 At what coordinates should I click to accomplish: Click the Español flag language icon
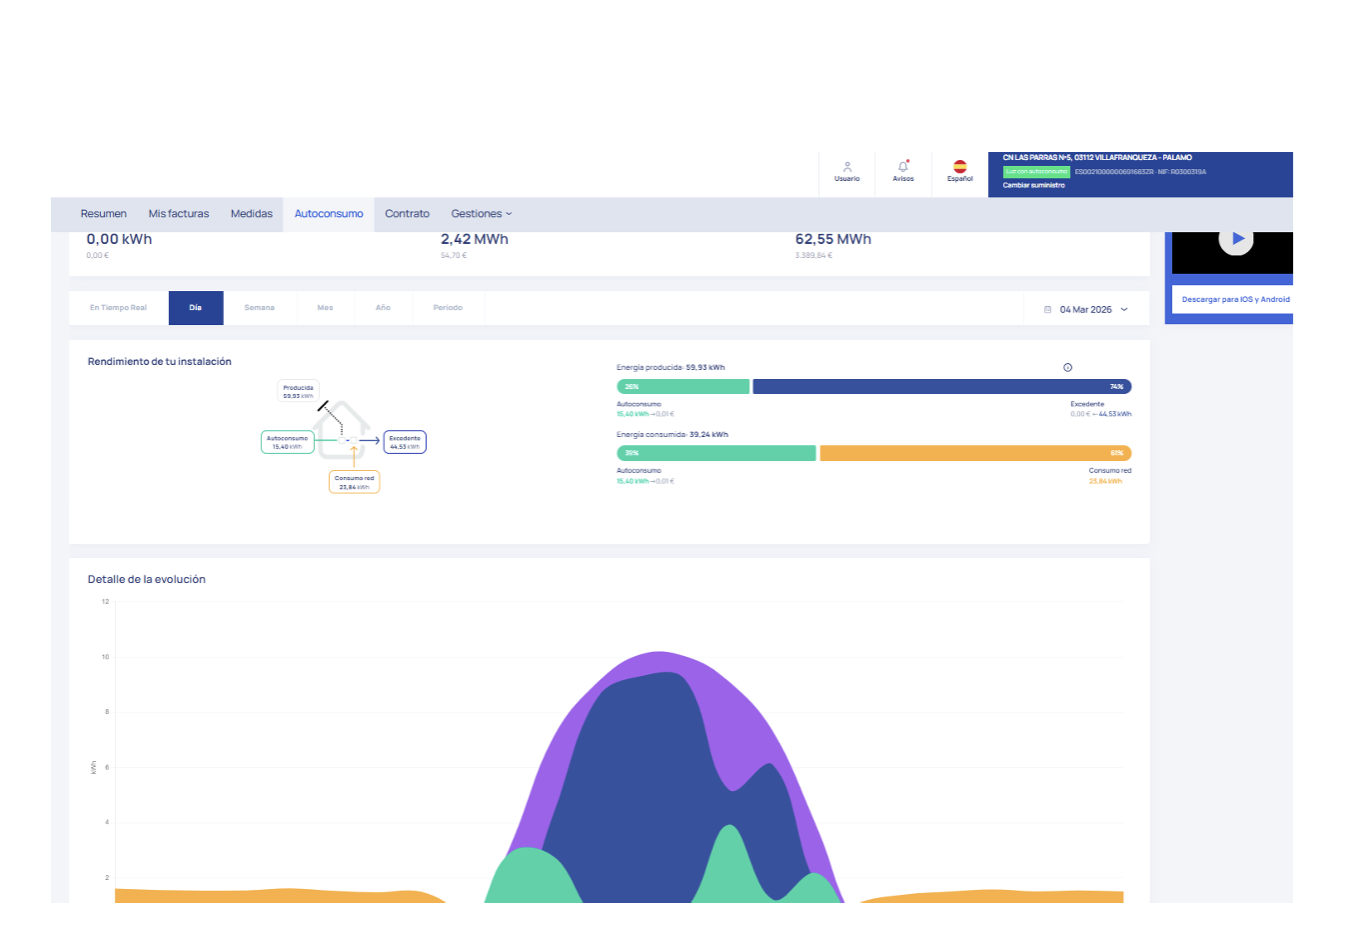coord(960,167)
